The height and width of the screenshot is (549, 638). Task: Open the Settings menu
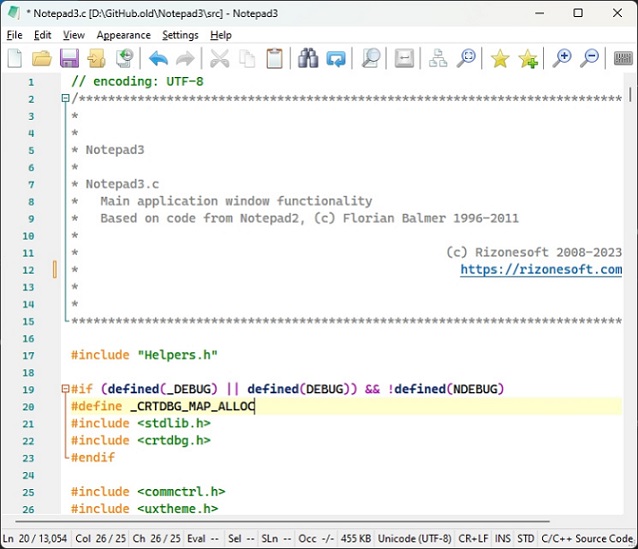pos(180,35)
